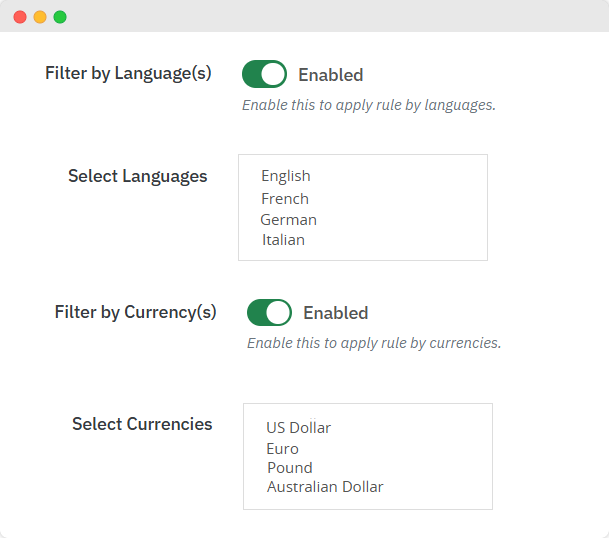The height and width of the screenshot is (538, 609).
Task: Toggle the Filter by Language(s) switch
Action: [x=264, y=74]
